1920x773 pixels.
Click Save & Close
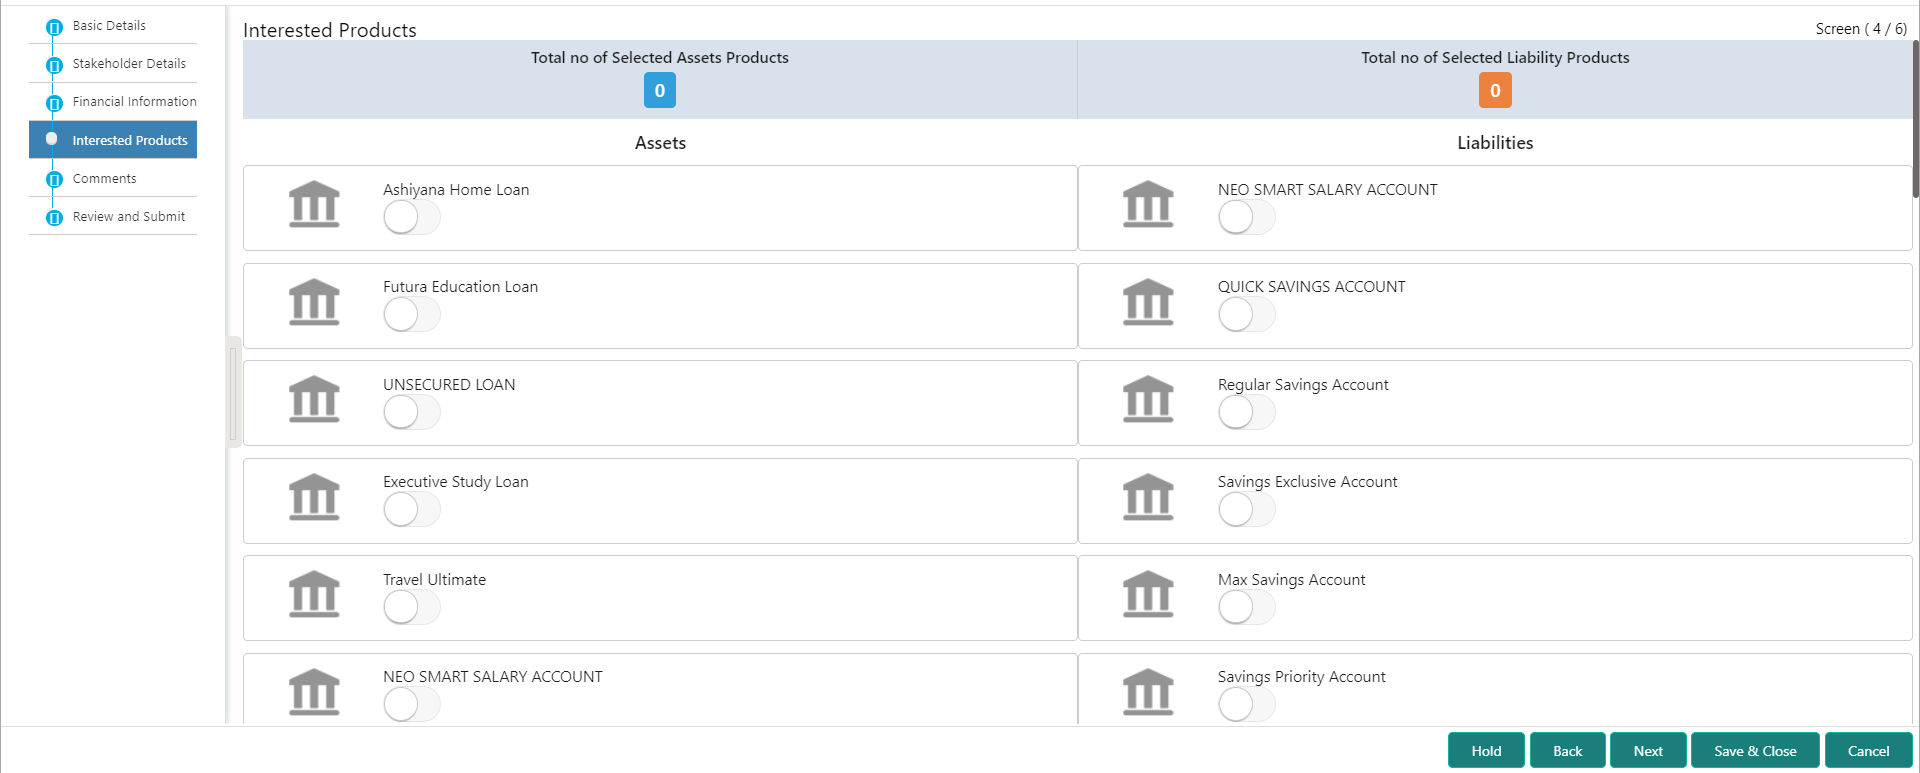point(1755,751)
